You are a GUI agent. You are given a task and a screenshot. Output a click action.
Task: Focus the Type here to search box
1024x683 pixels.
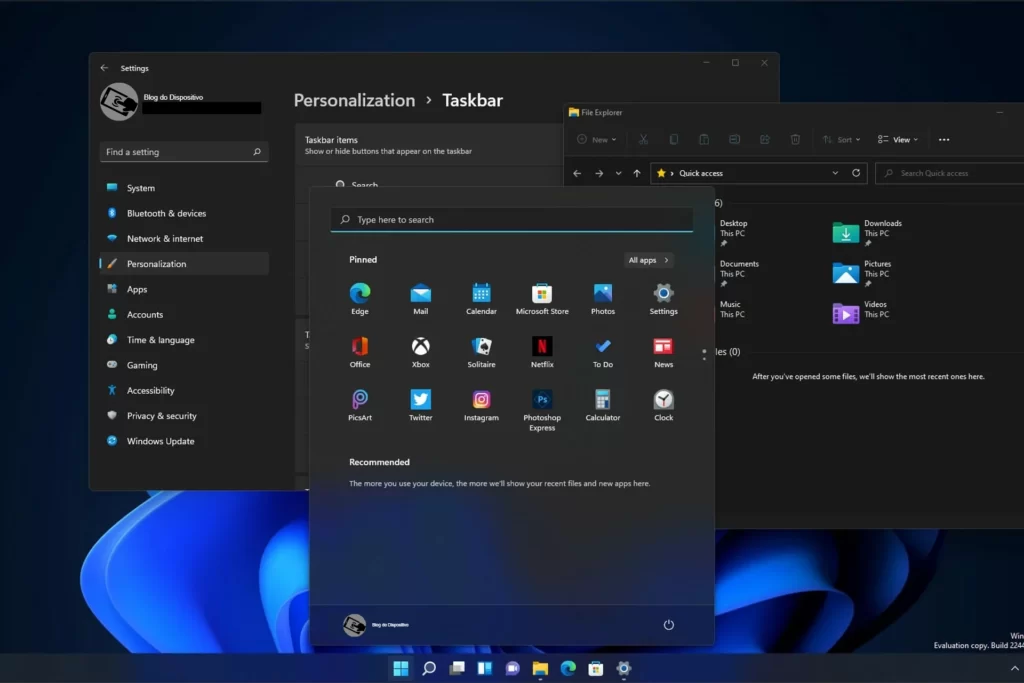512,219
